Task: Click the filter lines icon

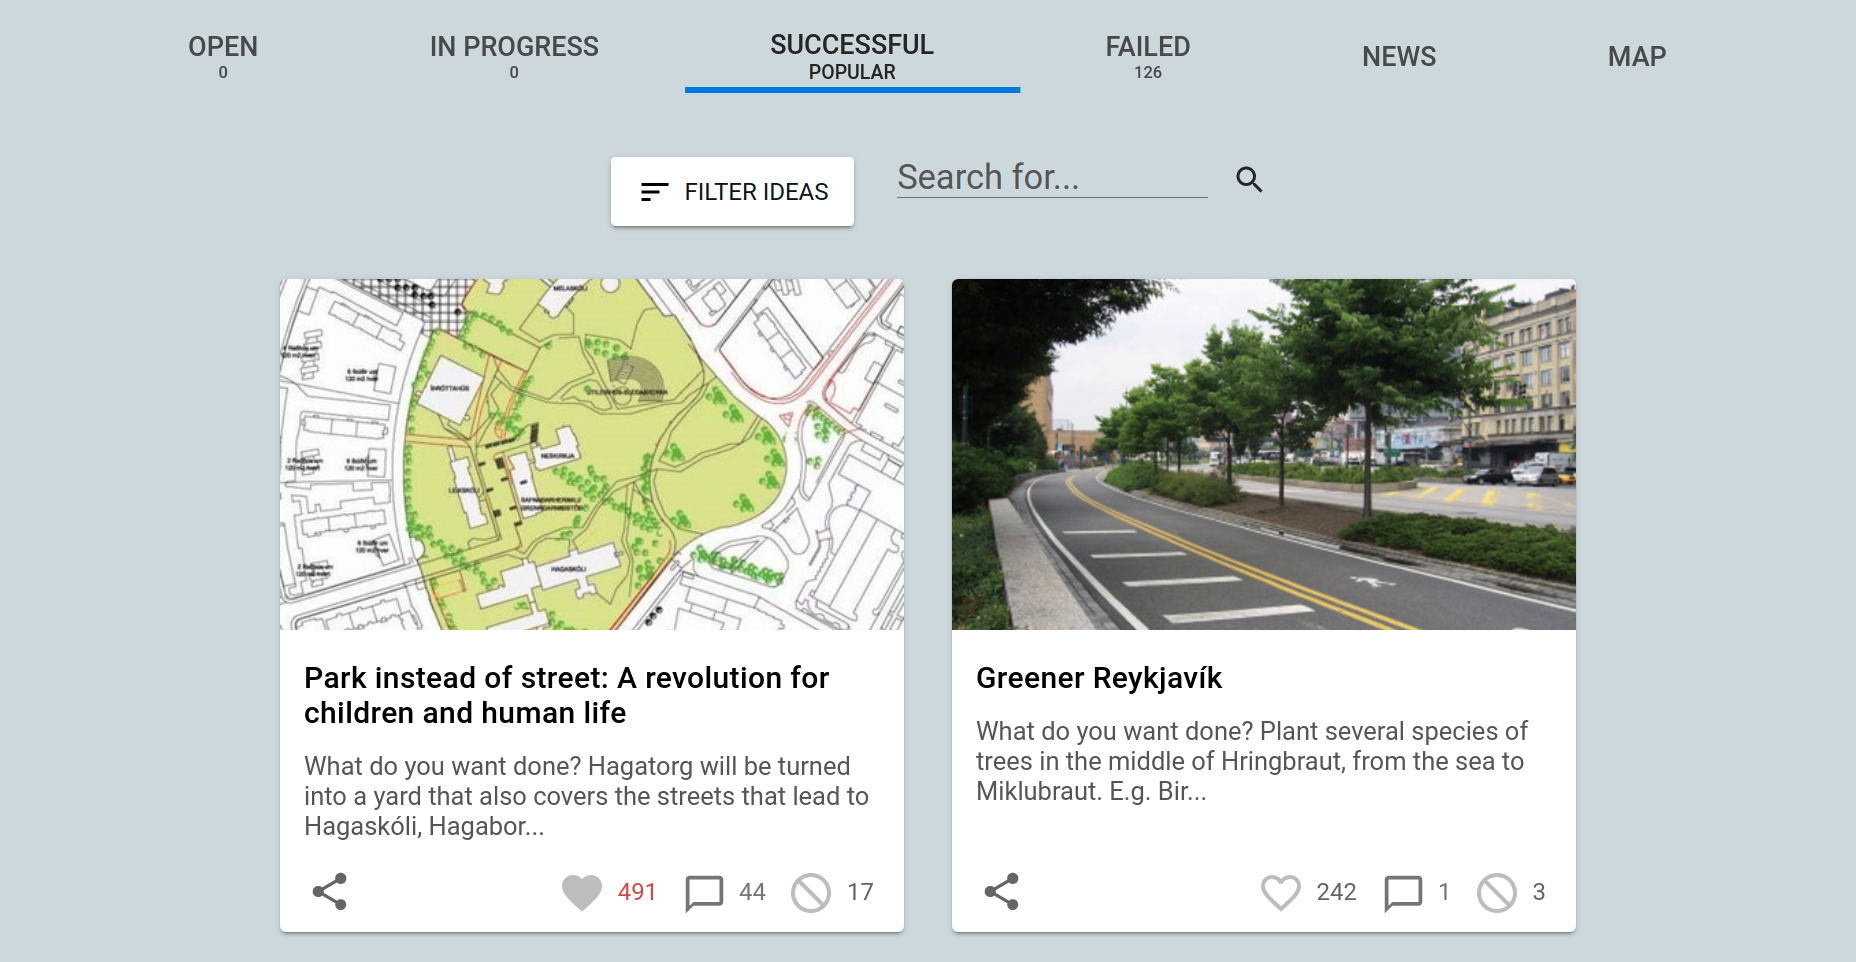Action: (x=654, y=192)
